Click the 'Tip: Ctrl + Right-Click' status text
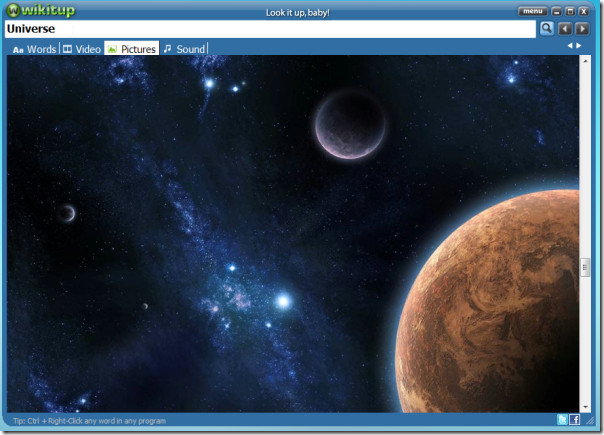 pyautogui.click(x=89, y=421)
